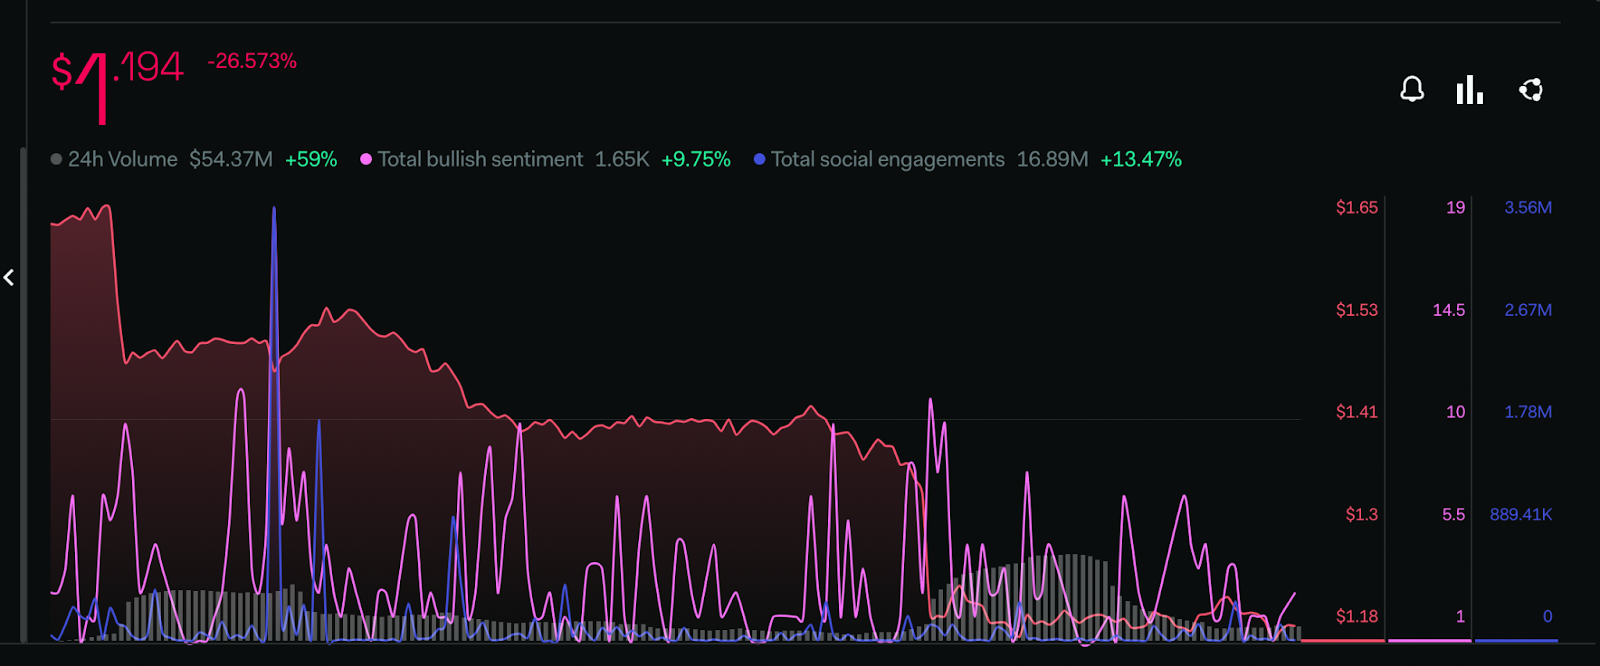The image size is (1600, 666).
Task: Click the $1.18 price axis label
Action: 1357,616
